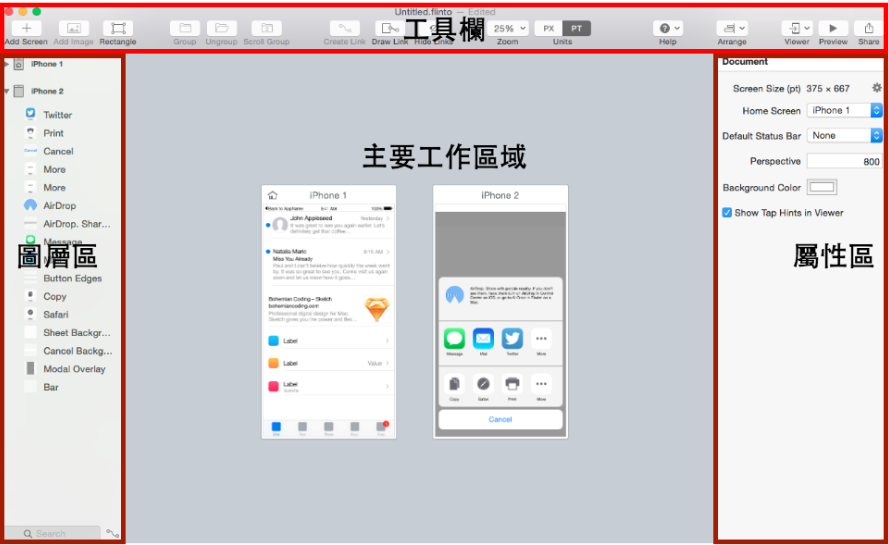
Task: Click the Add Image toolbar icon
Action: tap(74, 28)
